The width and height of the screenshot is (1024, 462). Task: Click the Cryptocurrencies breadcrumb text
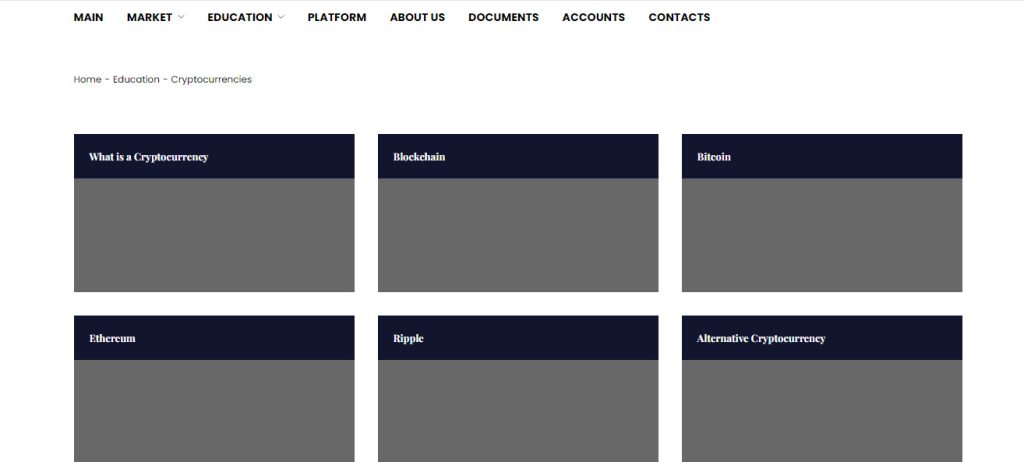211,80
